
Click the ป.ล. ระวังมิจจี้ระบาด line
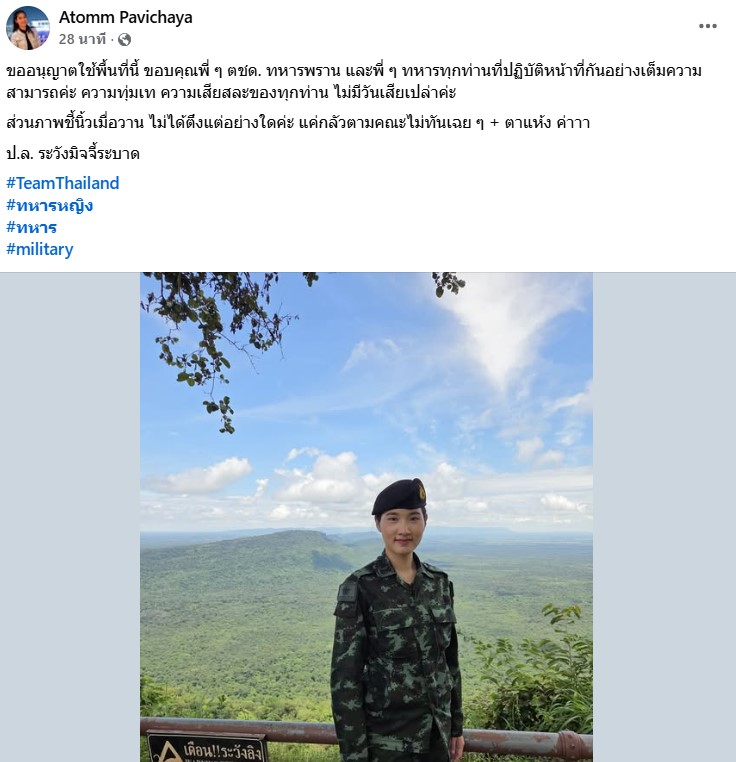[x=73, y=154]
